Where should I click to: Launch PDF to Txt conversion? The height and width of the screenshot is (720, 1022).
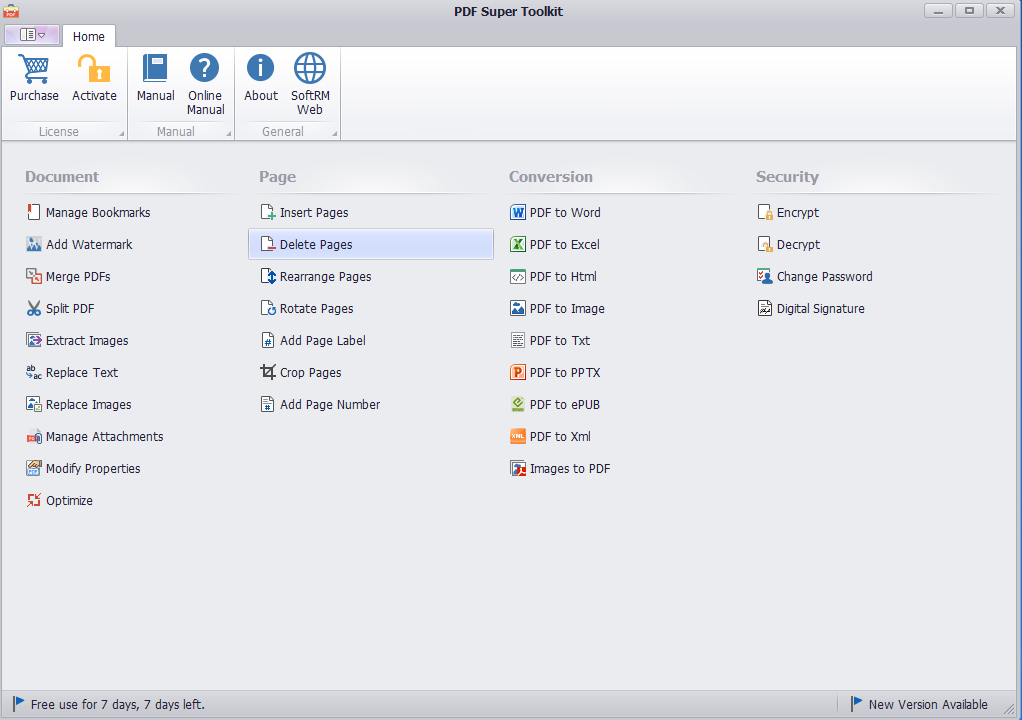[x=550, y=340]
